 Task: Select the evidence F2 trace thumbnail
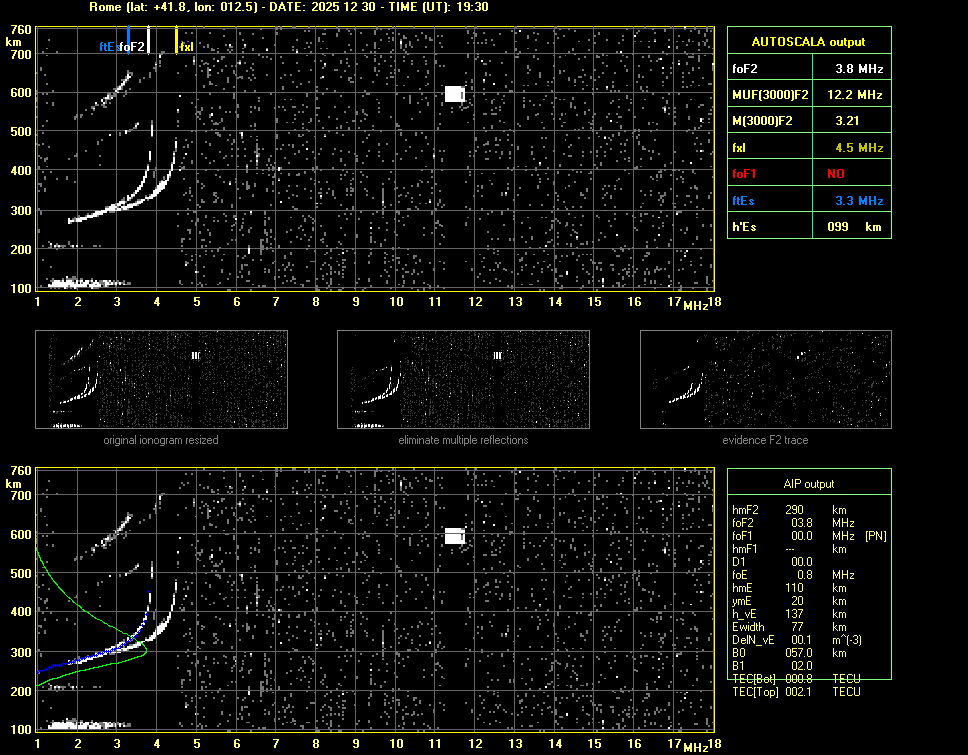point(765,380)
